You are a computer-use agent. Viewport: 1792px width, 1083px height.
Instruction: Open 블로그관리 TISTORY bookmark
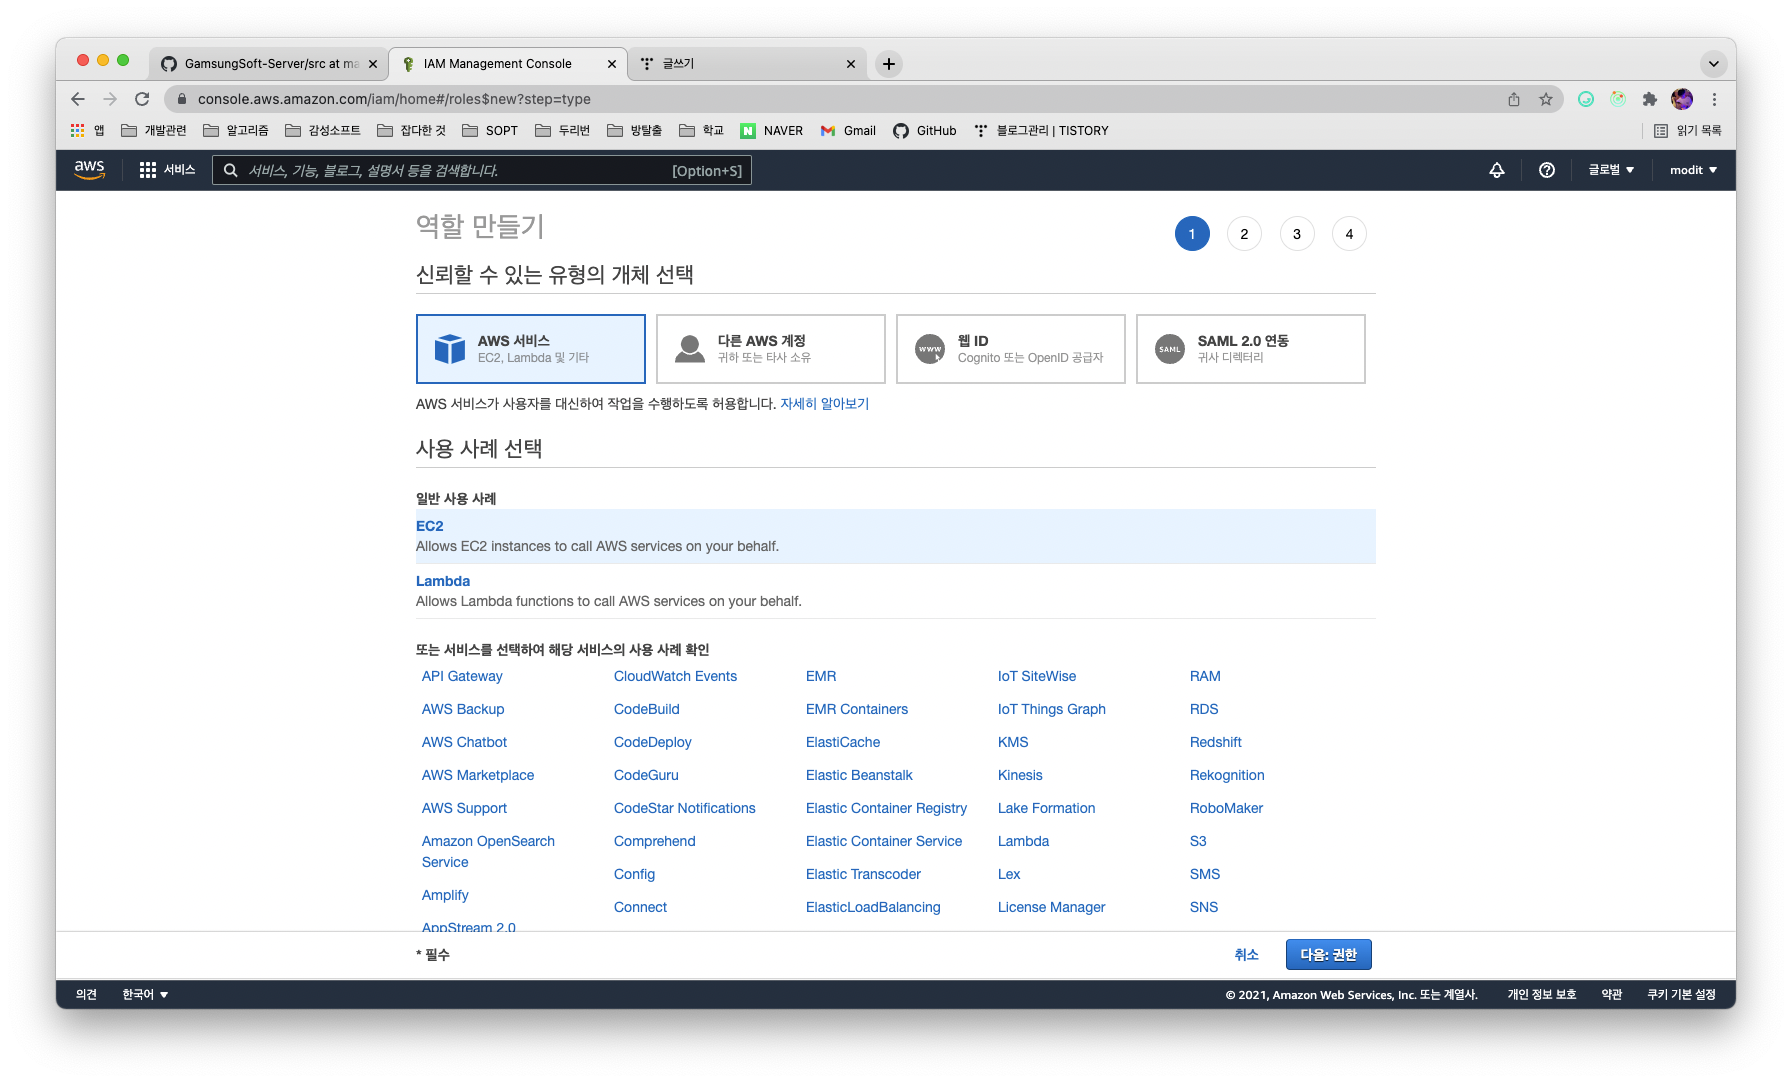[1041, 131]
